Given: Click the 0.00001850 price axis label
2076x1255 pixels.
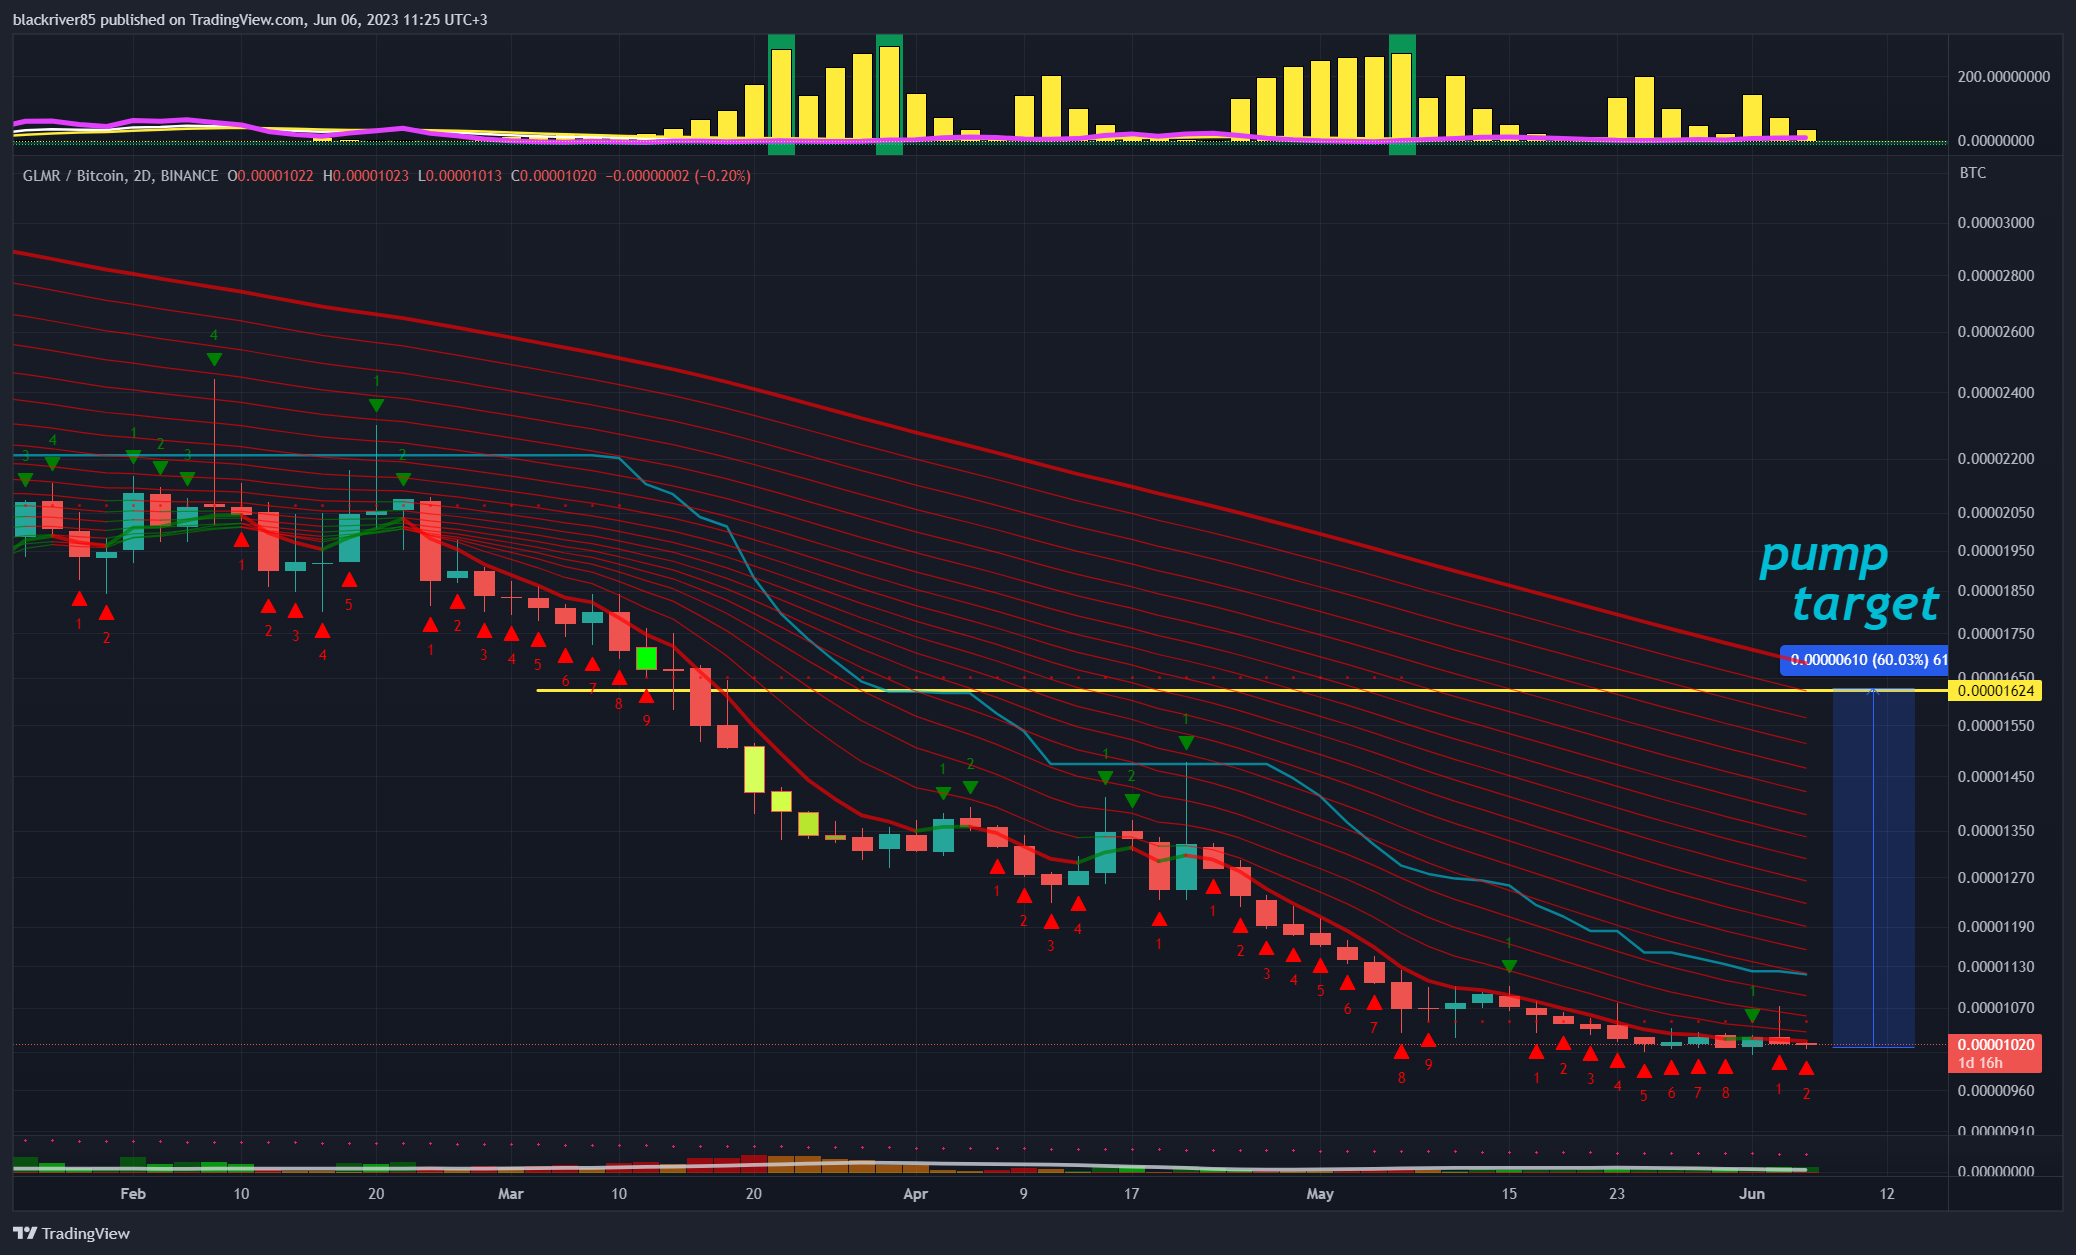Looking at the screenshot, I should [x=1995, y=591].
